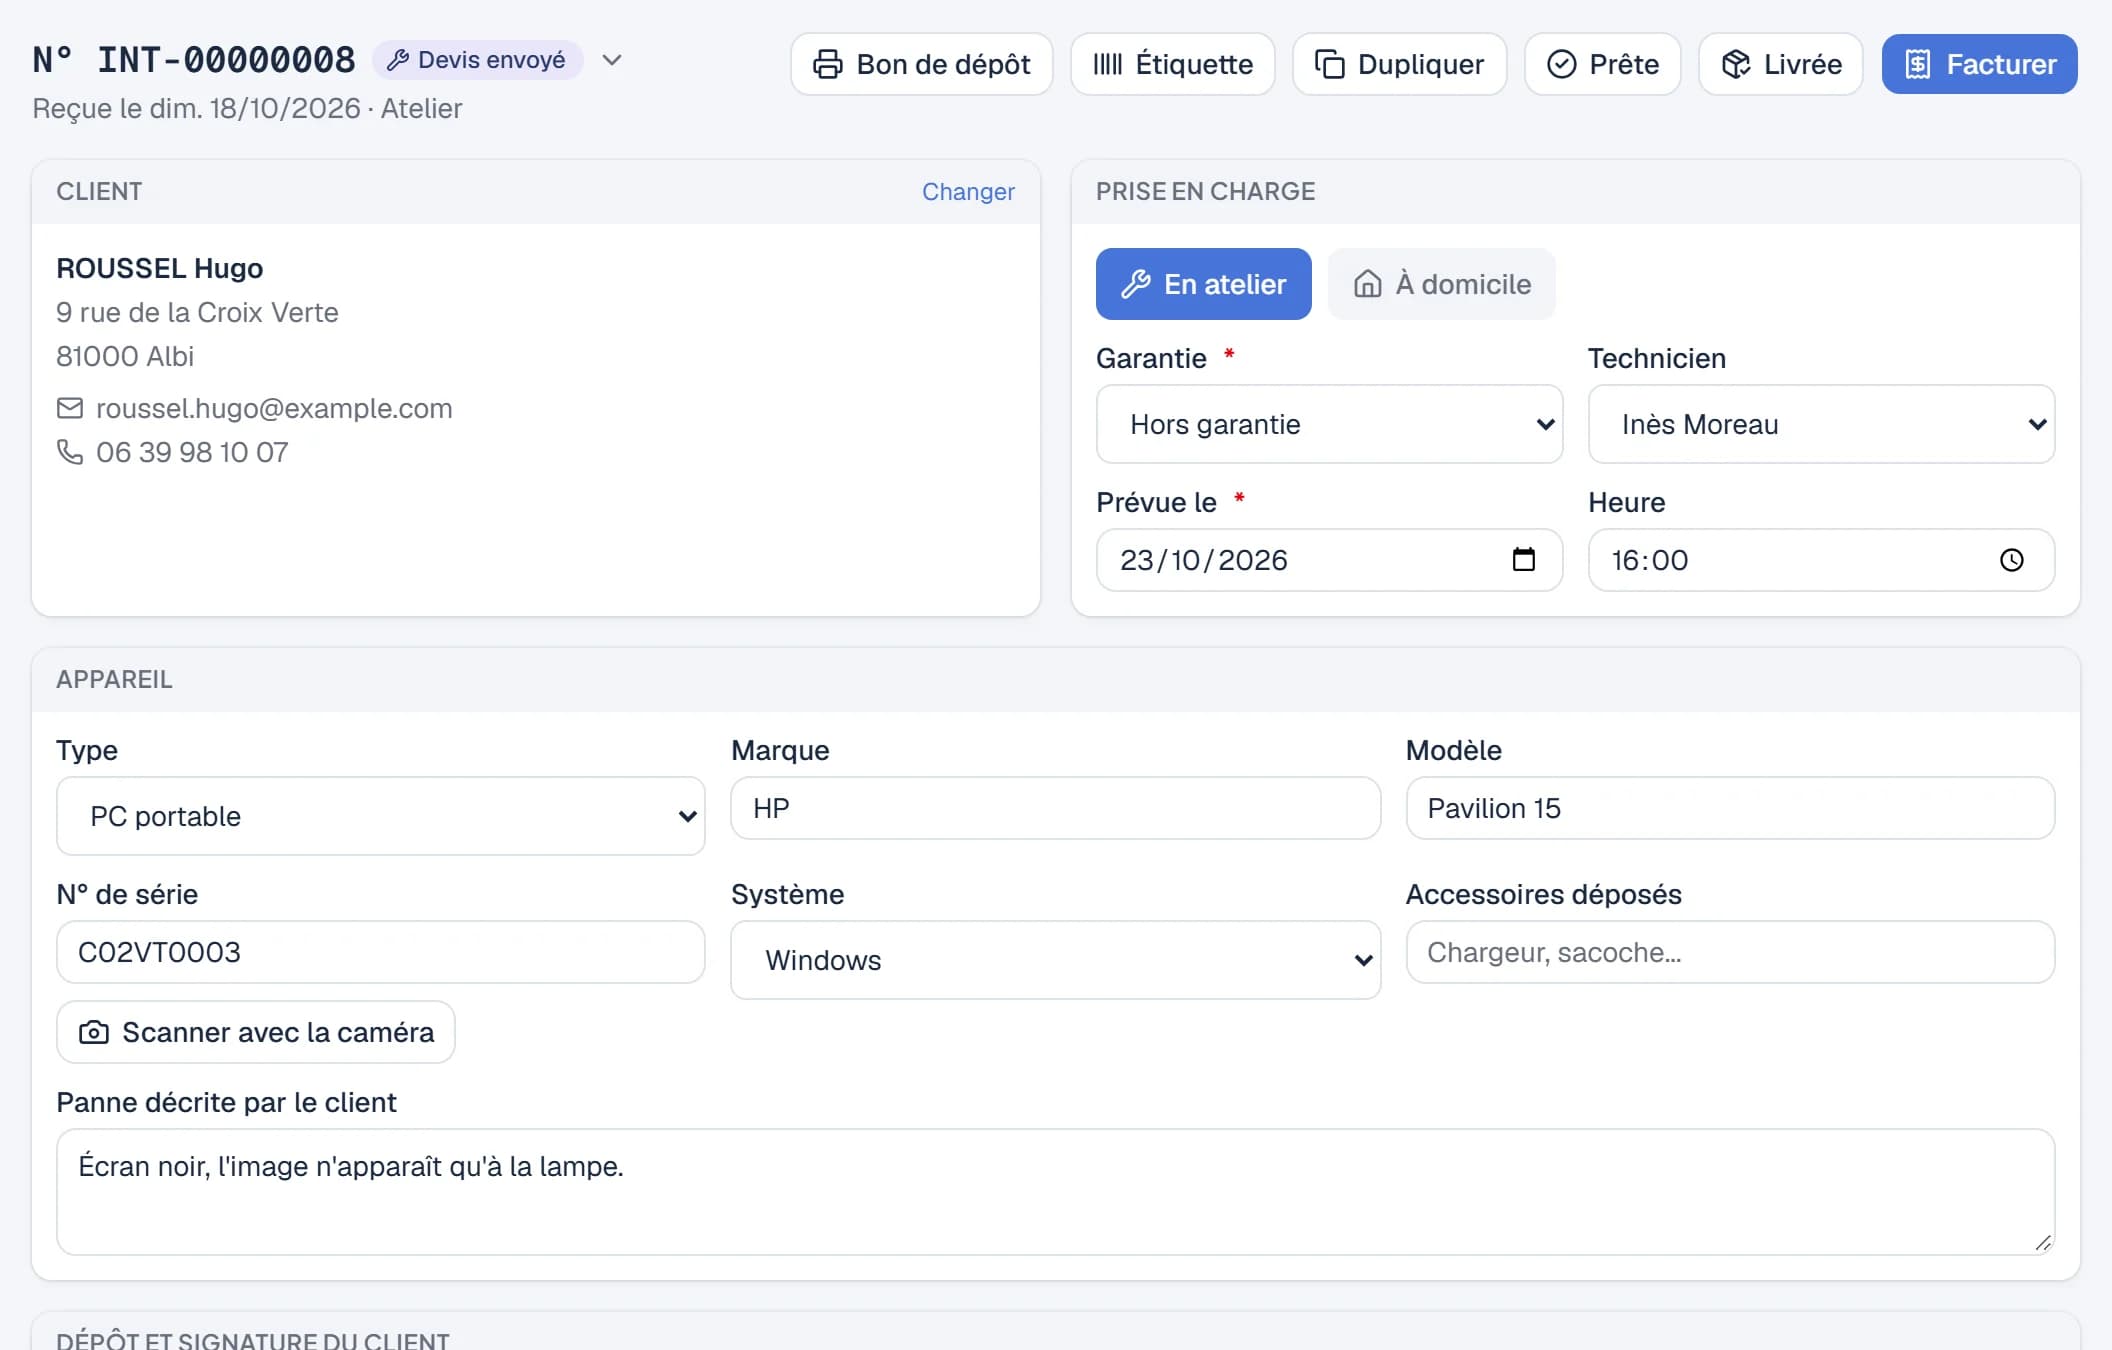
Task: Duplicate the intervention with Dupliquer
Action: point(1399,64)
